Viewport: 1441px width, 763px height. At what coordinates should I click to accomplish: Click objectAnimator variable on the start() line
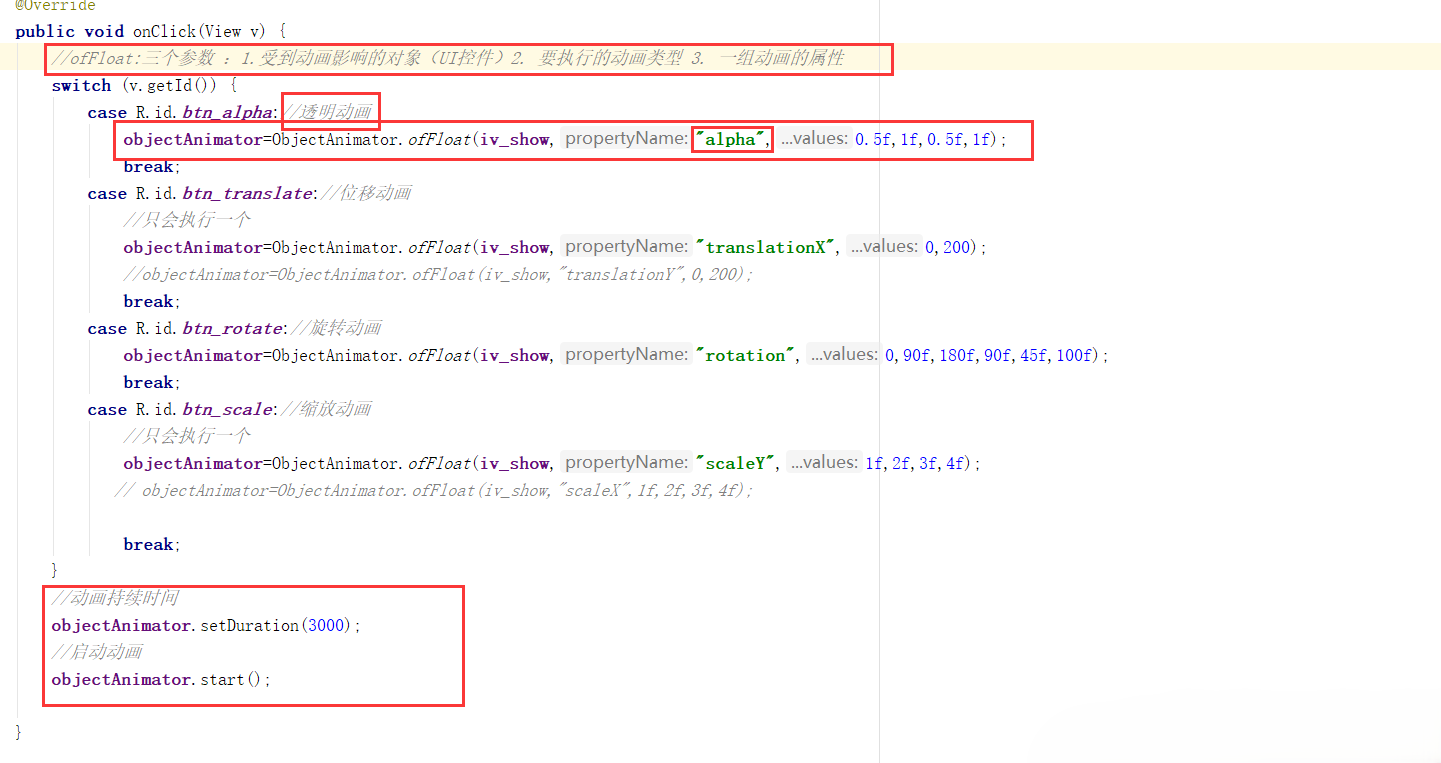(x=121, y=679)
